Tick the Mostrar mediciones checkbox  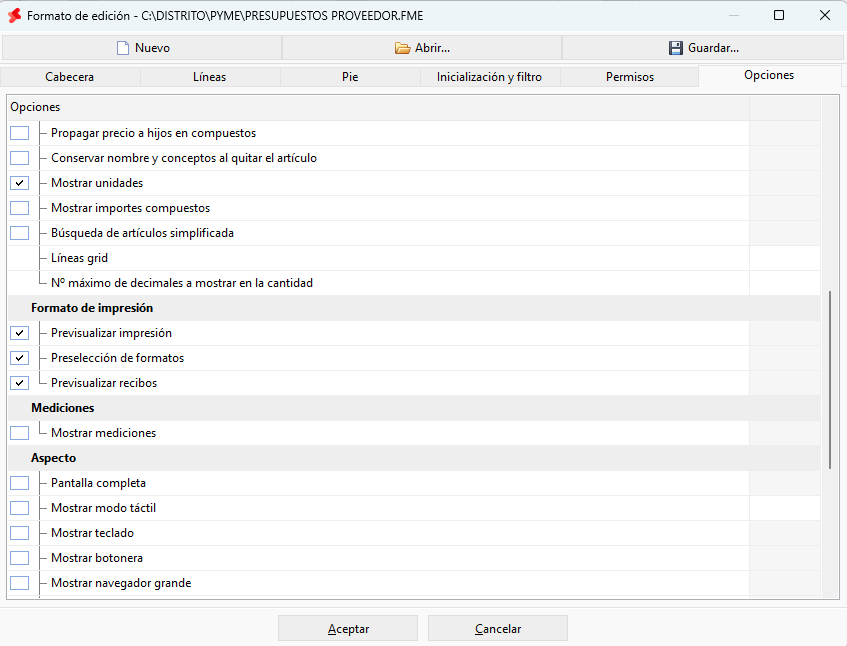tap(19, 433)
